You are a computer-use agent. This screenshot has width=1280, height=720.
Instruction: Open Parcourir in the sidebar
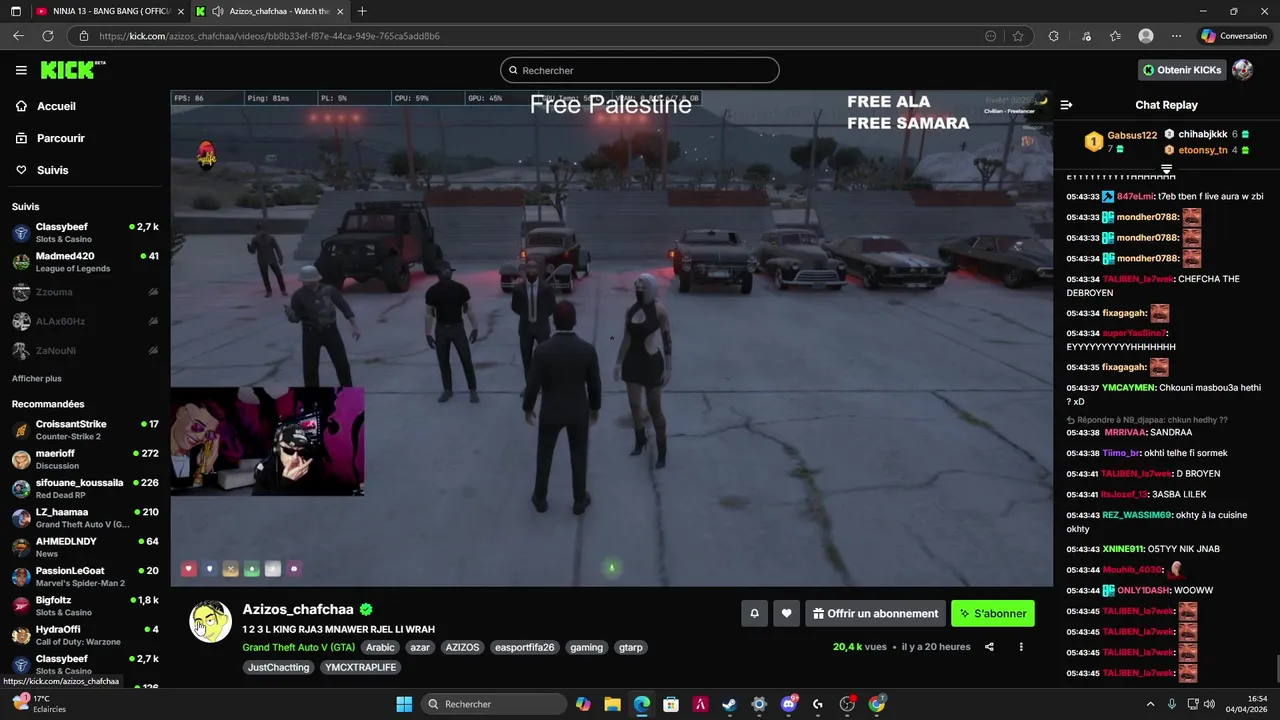tap(61, 138)
